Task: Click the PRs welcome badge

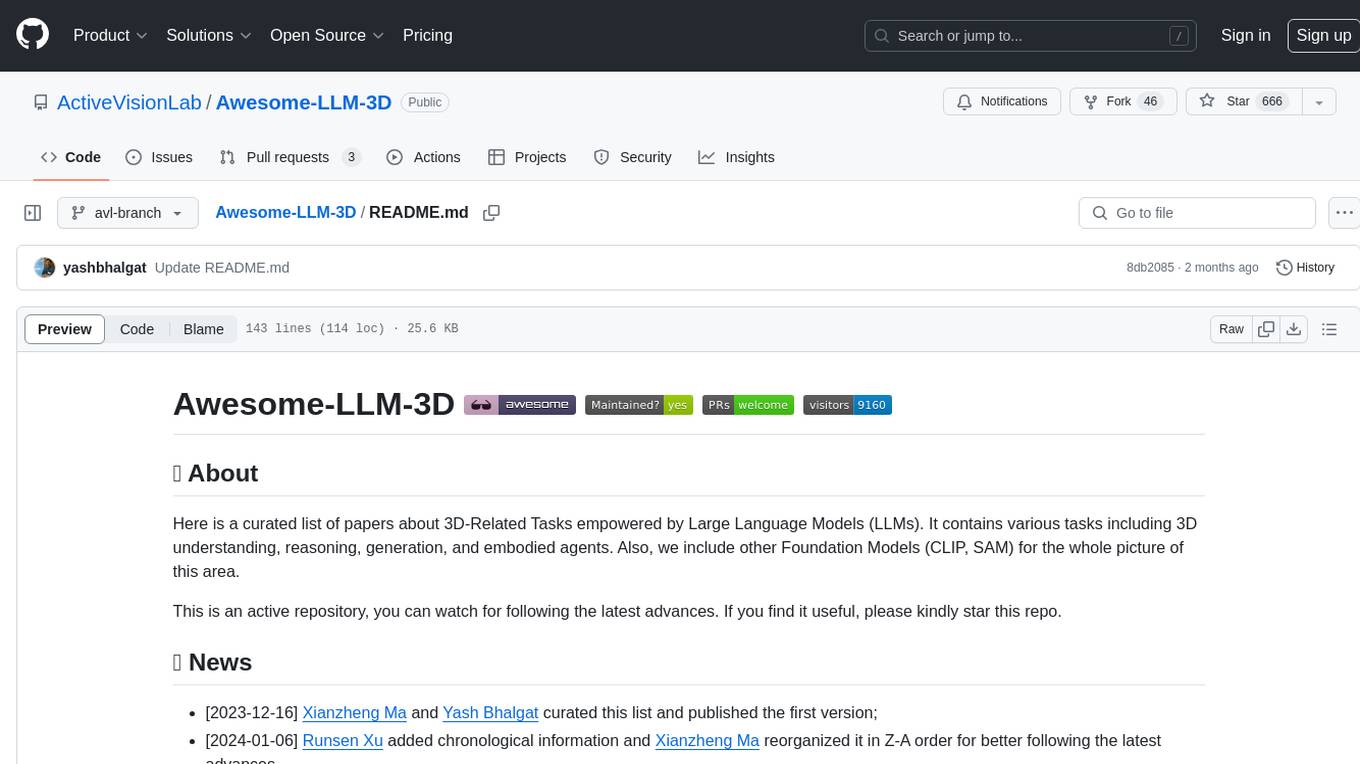Action: click(748, 405)
